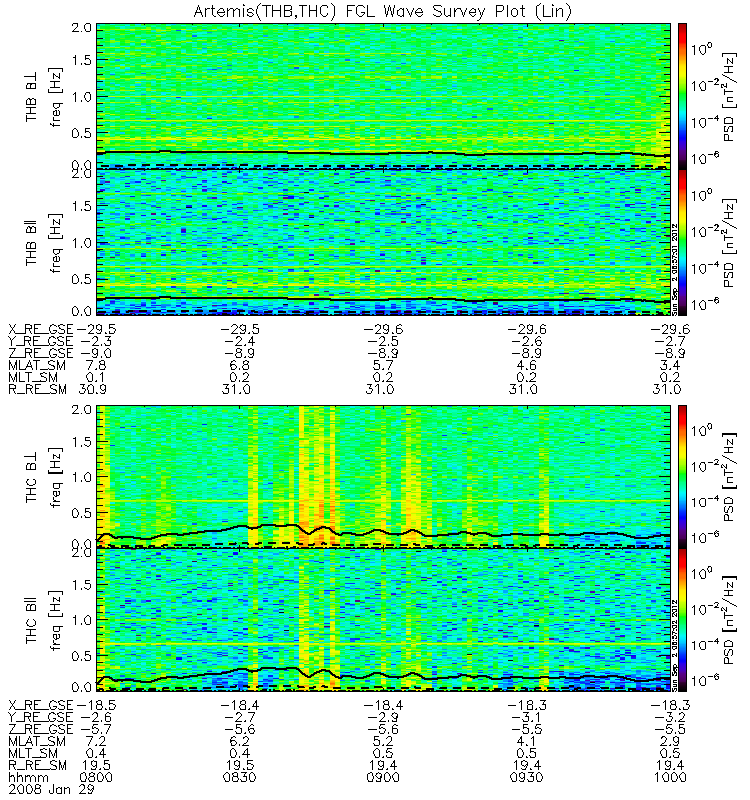750x800 pixels.
Task: Click the 'hhmm' row label
Action: coord(28,778)
